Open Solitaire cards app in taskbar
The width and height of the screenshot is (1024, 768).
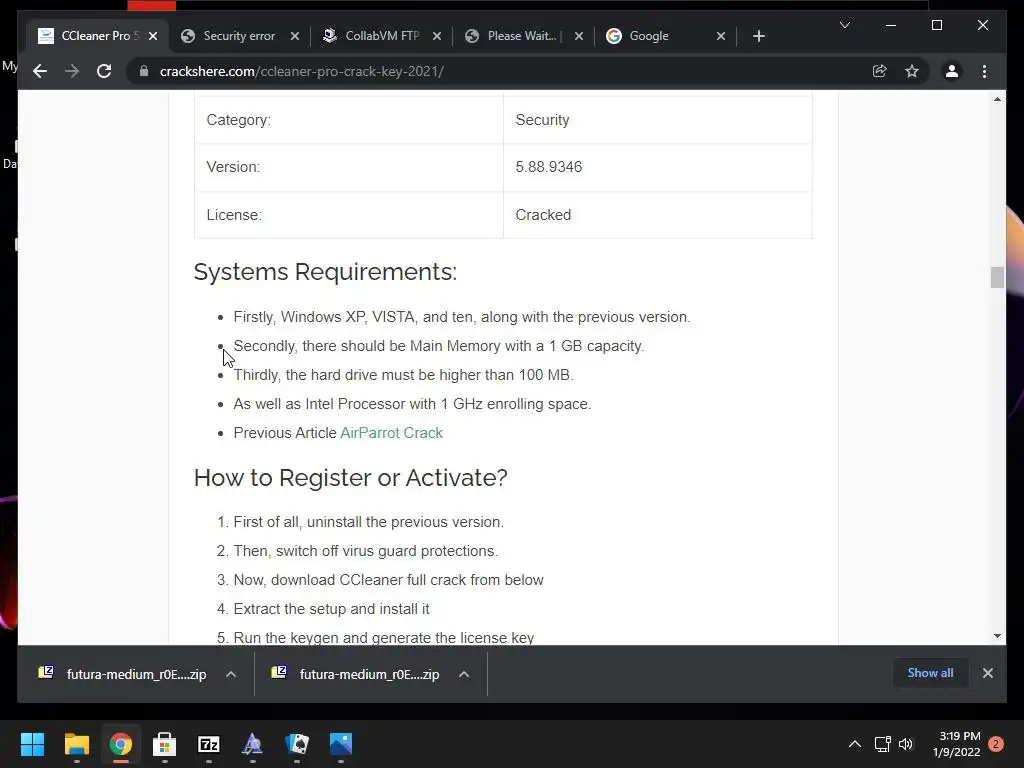(296, 744)
